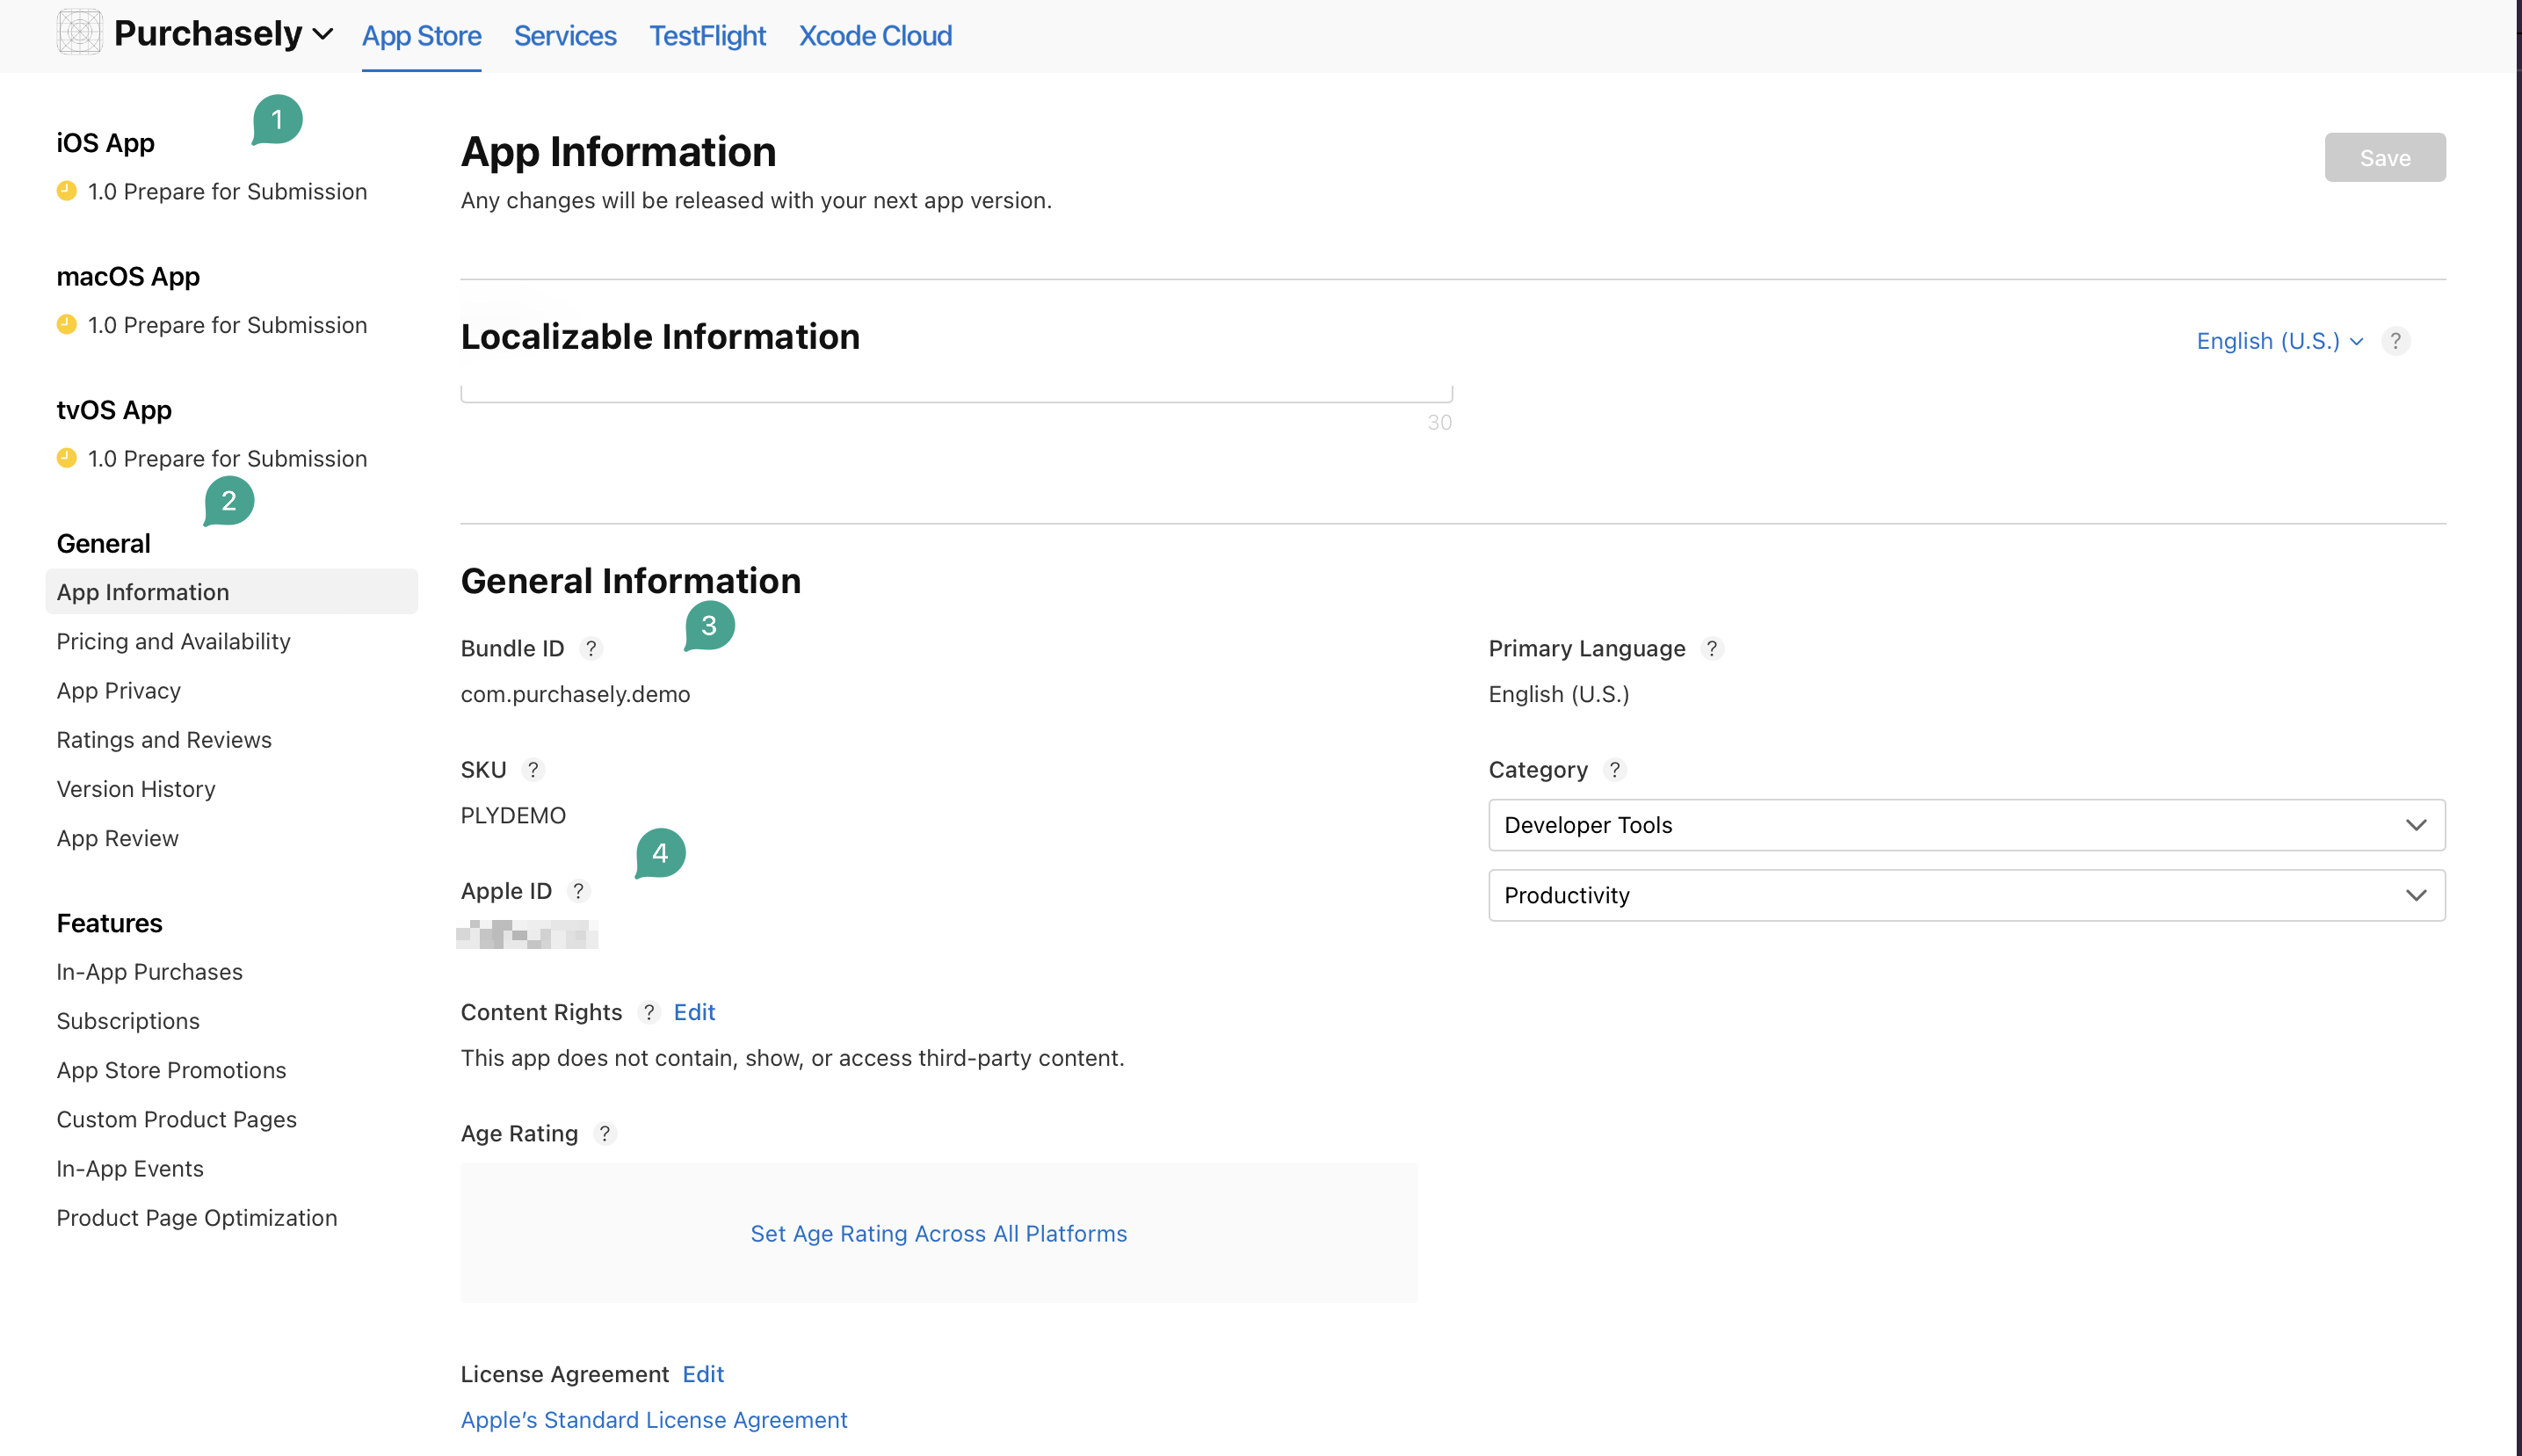
Task: Open help for Bundle ID
Action: [591, 649]
